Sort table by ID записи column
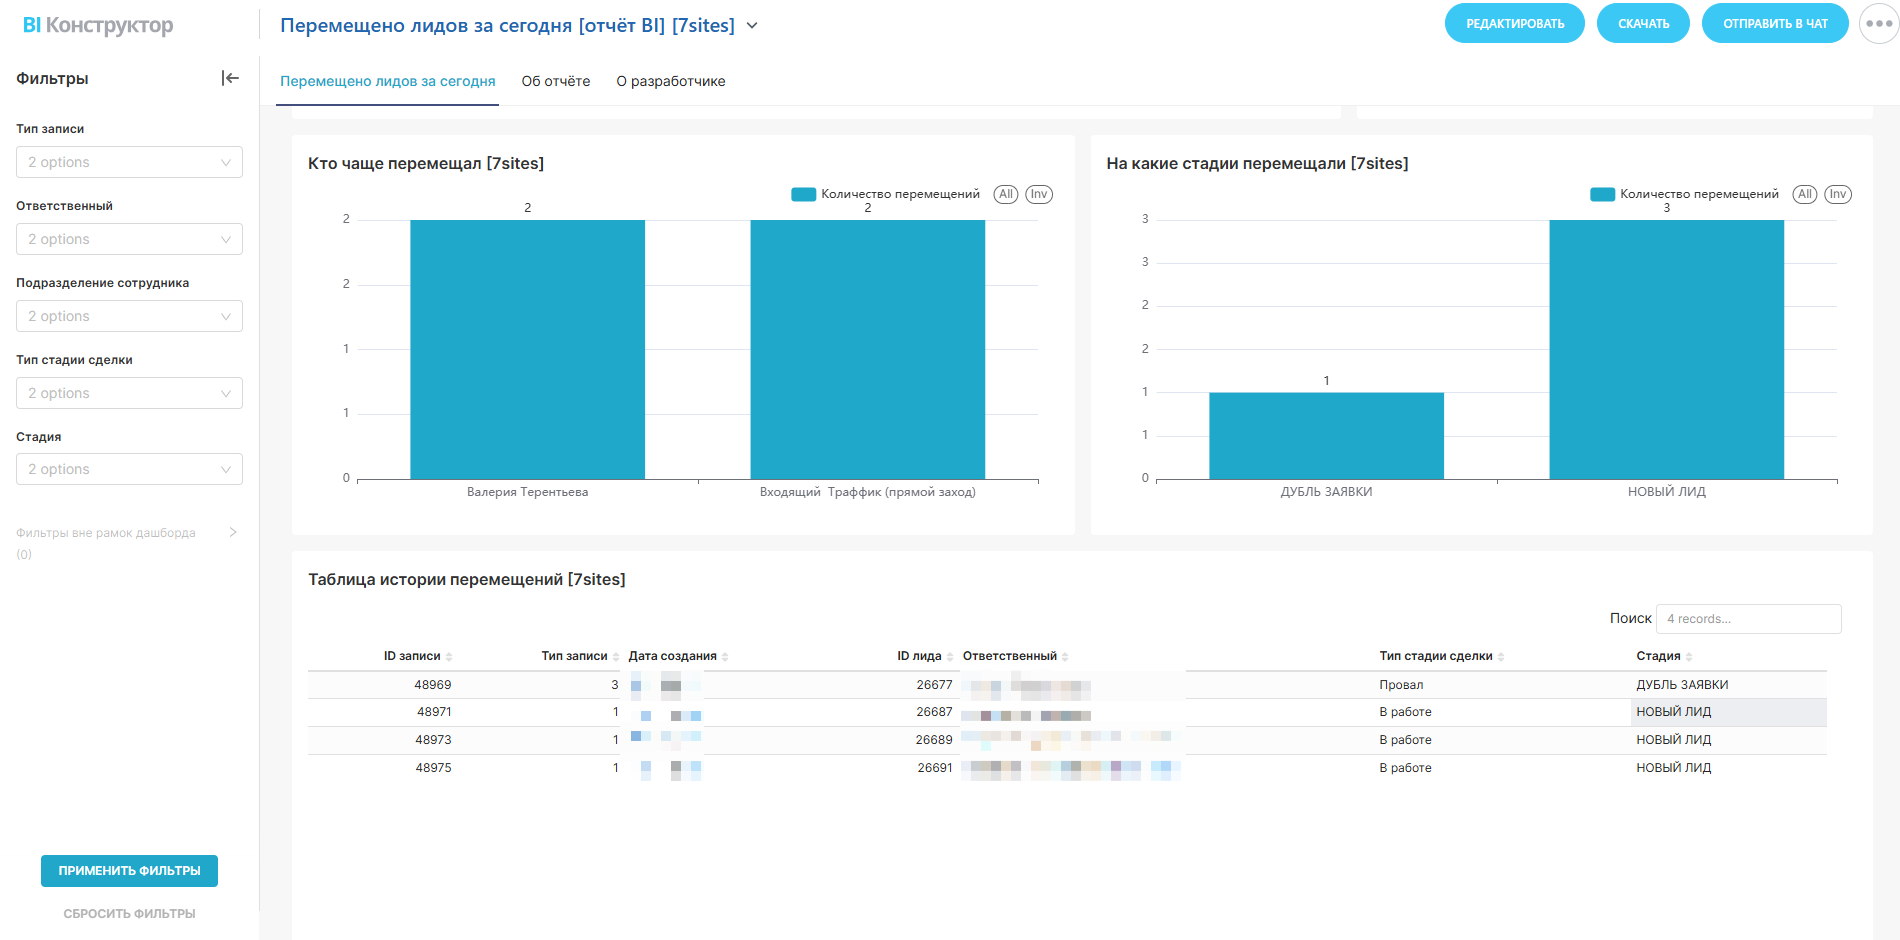The height and width of the screenshot is (940, 1900). (x=412, y=656)
